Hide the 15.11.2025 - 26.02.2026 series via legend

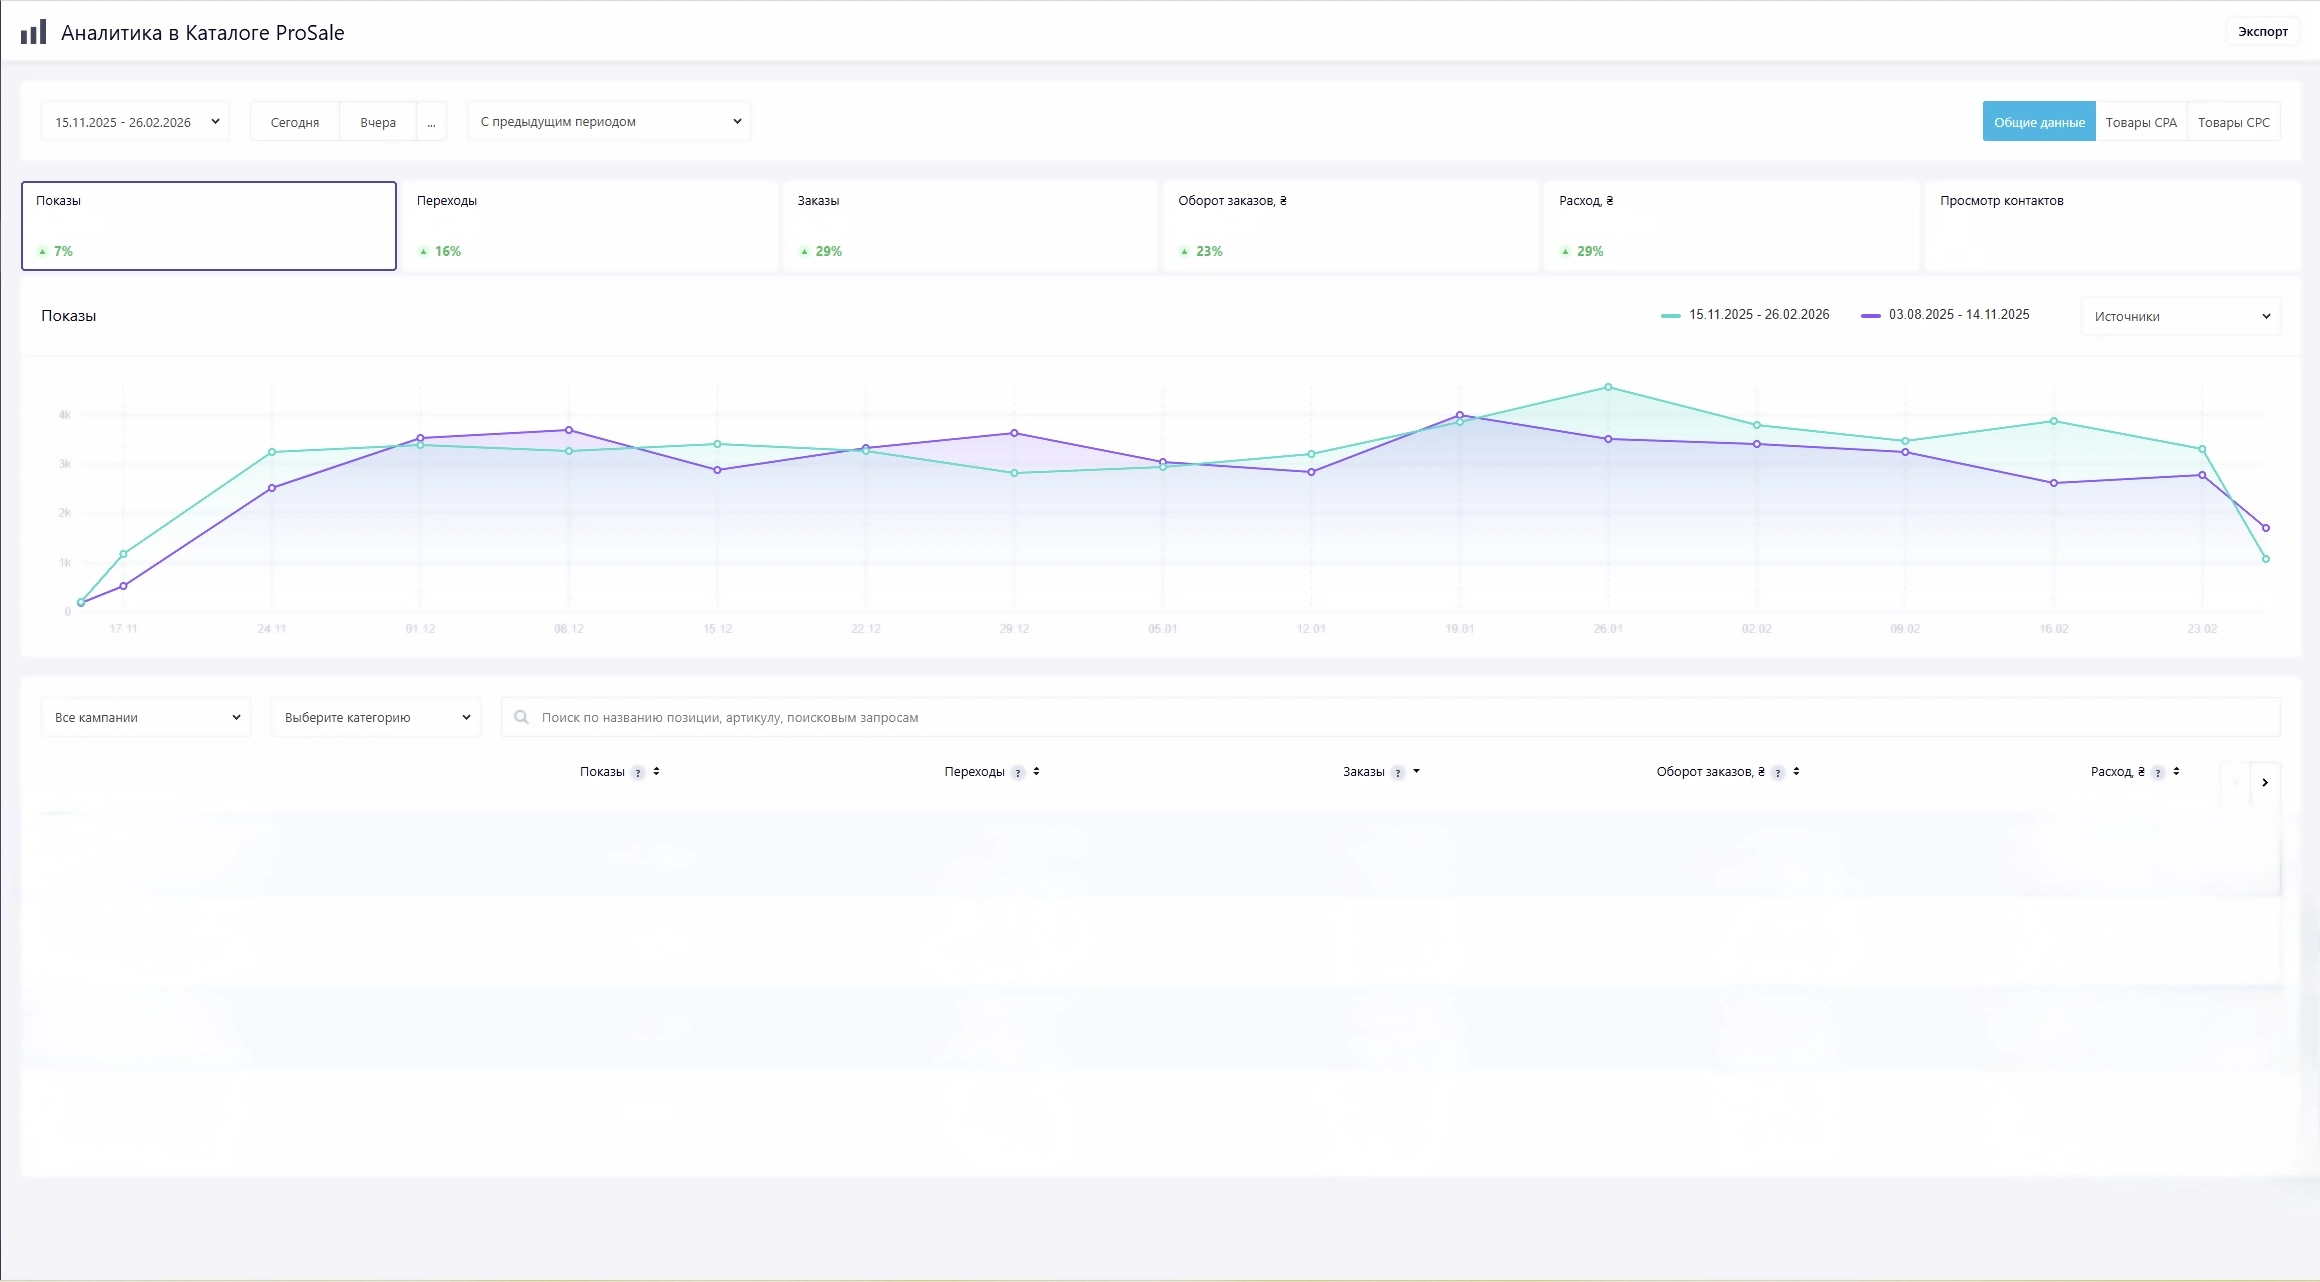pos(1745,314)
